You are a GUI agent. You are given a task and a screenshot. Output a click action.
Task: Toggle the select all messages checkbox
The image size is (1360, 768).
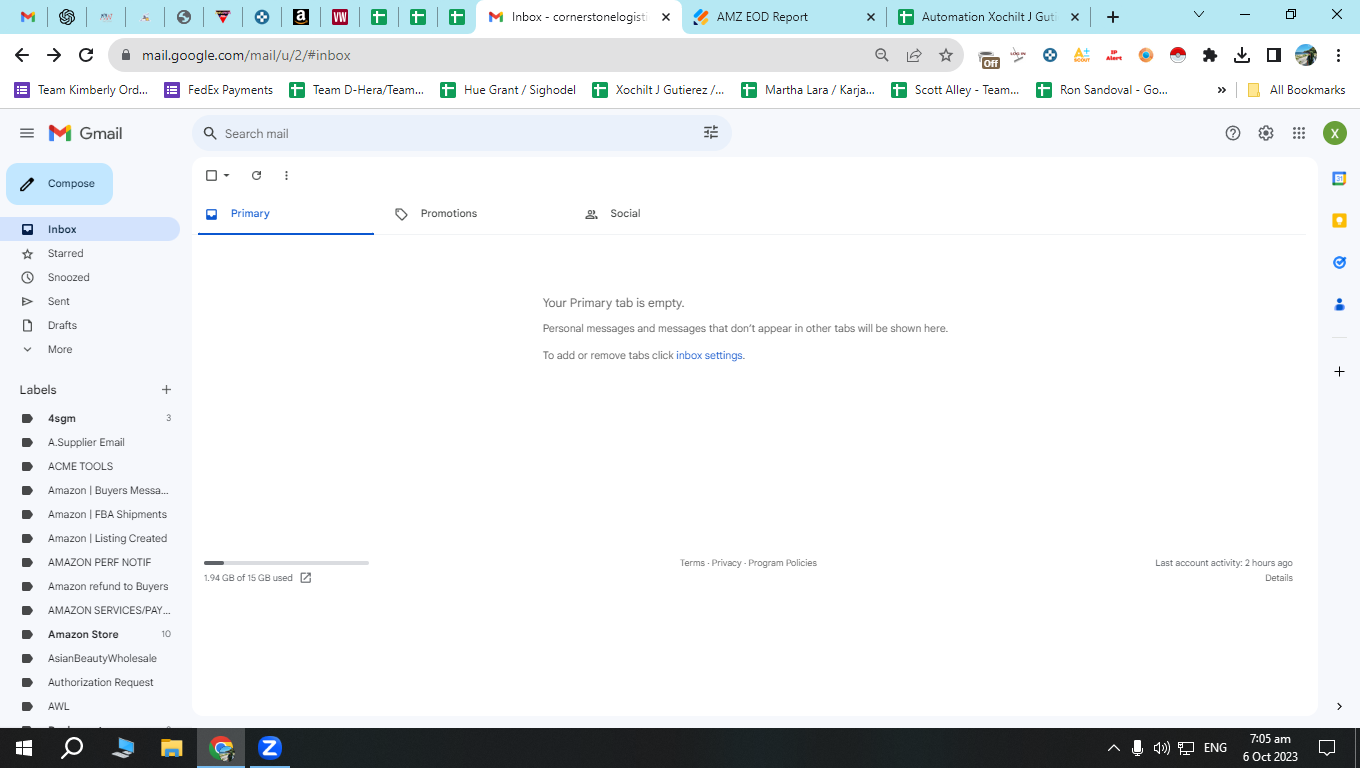[x=211, y=175]
